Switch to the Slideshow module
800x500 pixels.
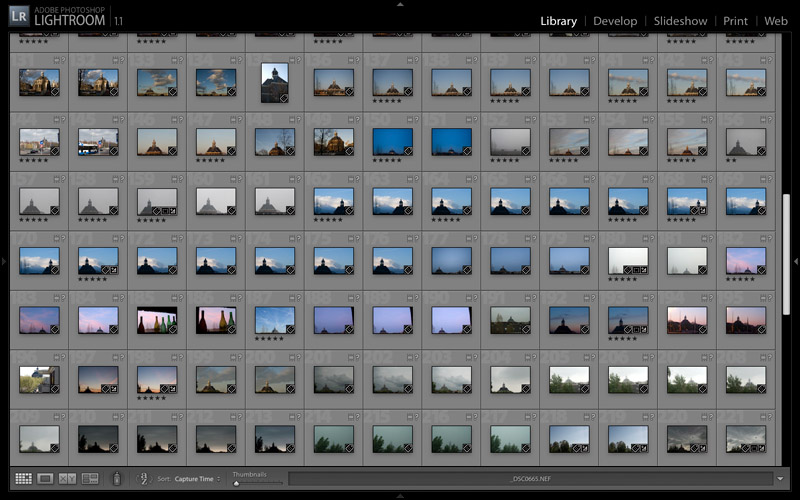point(681,21)
